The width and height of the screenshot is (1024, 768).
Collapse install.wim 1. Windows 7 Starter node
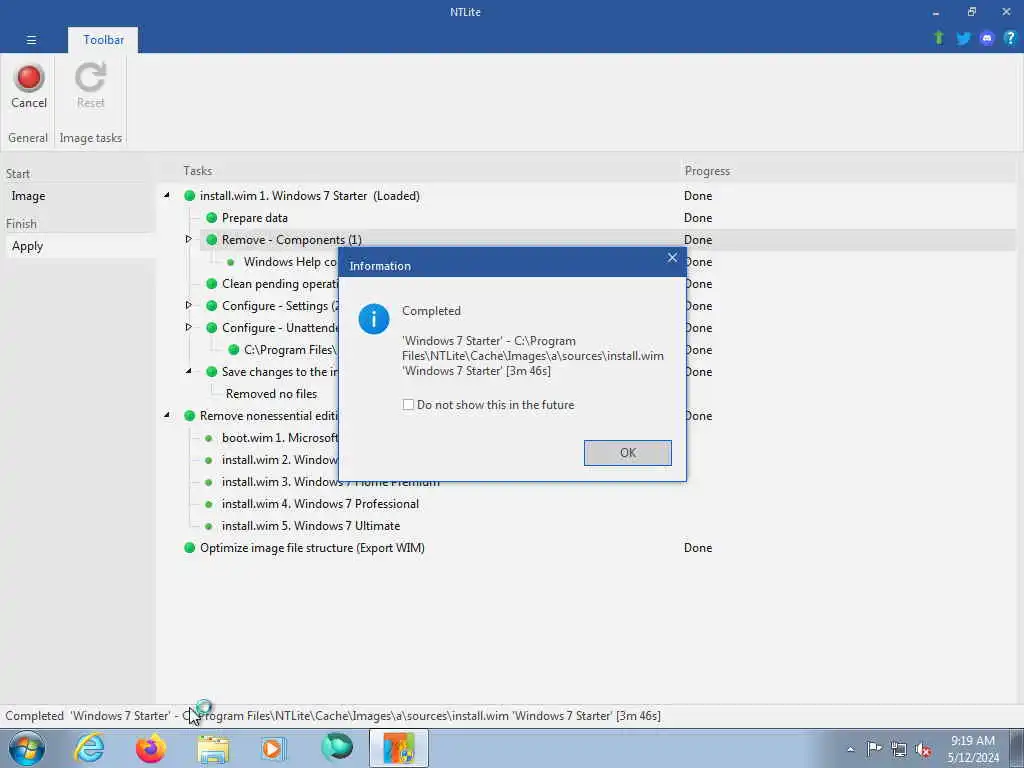[x=167, y=195]
